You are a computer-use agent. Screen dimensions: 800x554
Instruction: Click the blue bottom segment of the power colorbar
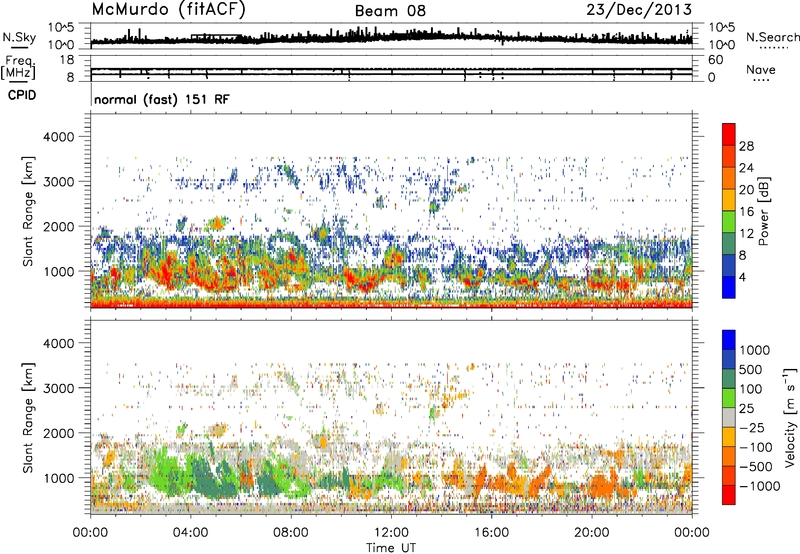[x=729, y=288]
